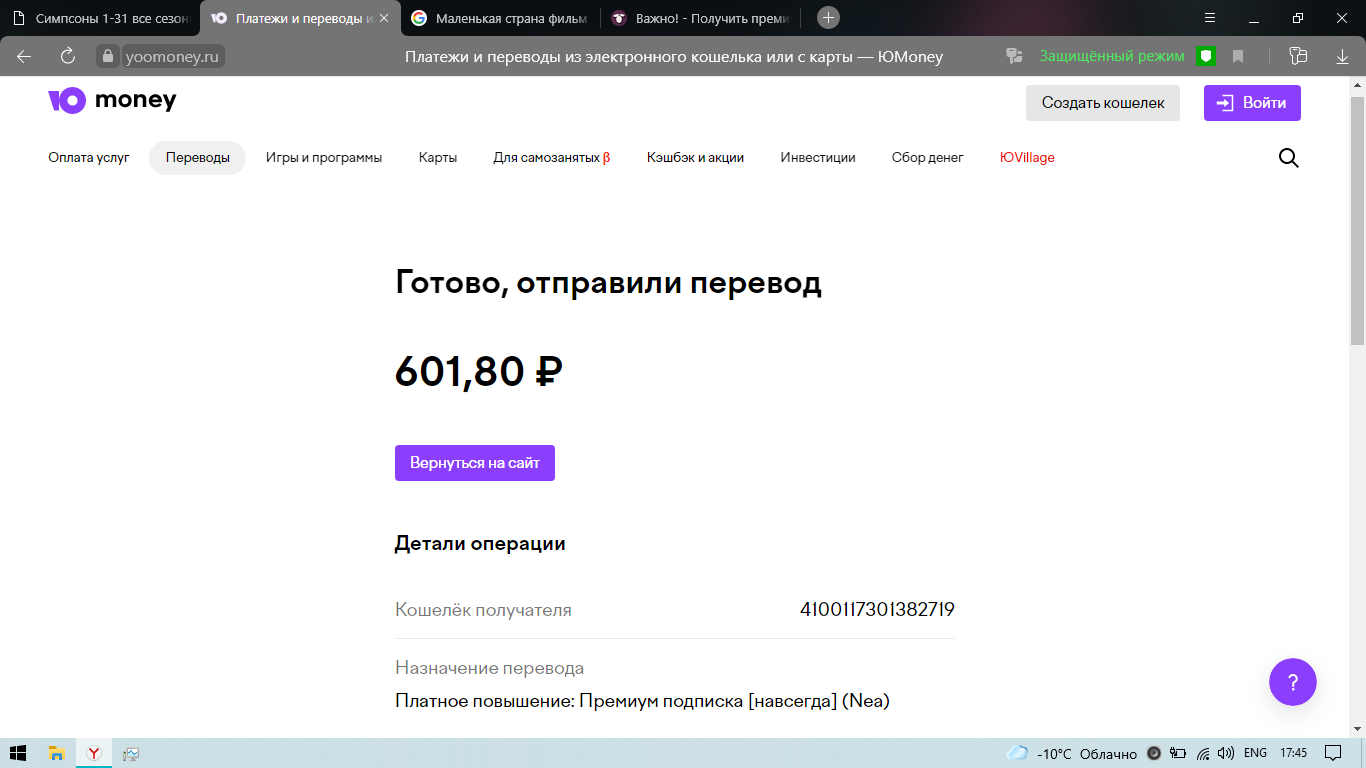Click the Создать кошелек button
This screenshot has width=1366, height=768.
tap(1102, 103)
